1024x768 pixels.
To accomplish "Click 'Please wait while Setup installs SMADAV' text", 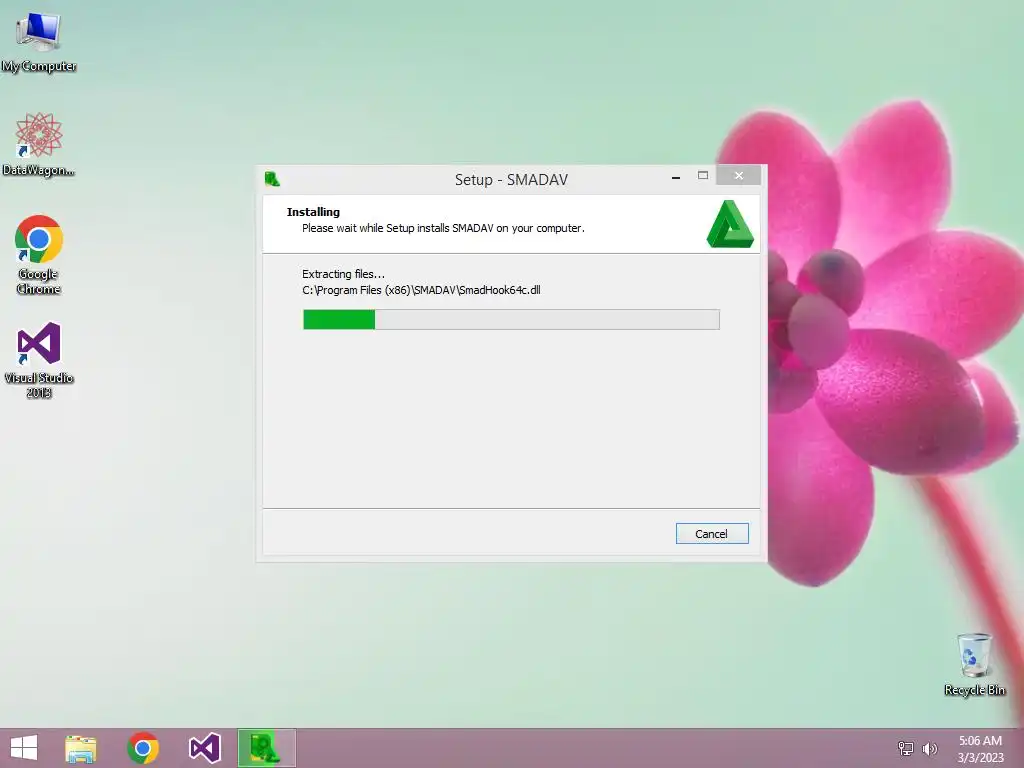I will 443,228.
